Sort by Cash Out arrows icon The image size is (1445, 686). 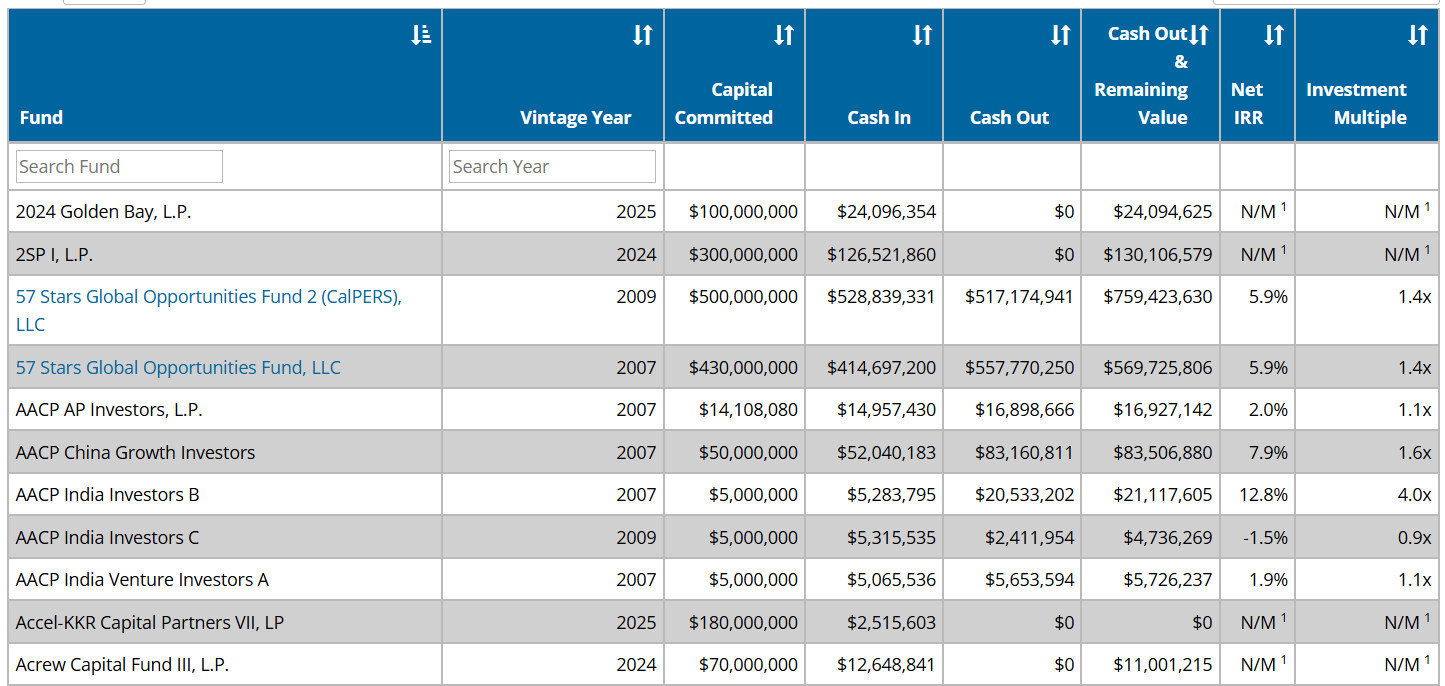tap(1060, 35)
